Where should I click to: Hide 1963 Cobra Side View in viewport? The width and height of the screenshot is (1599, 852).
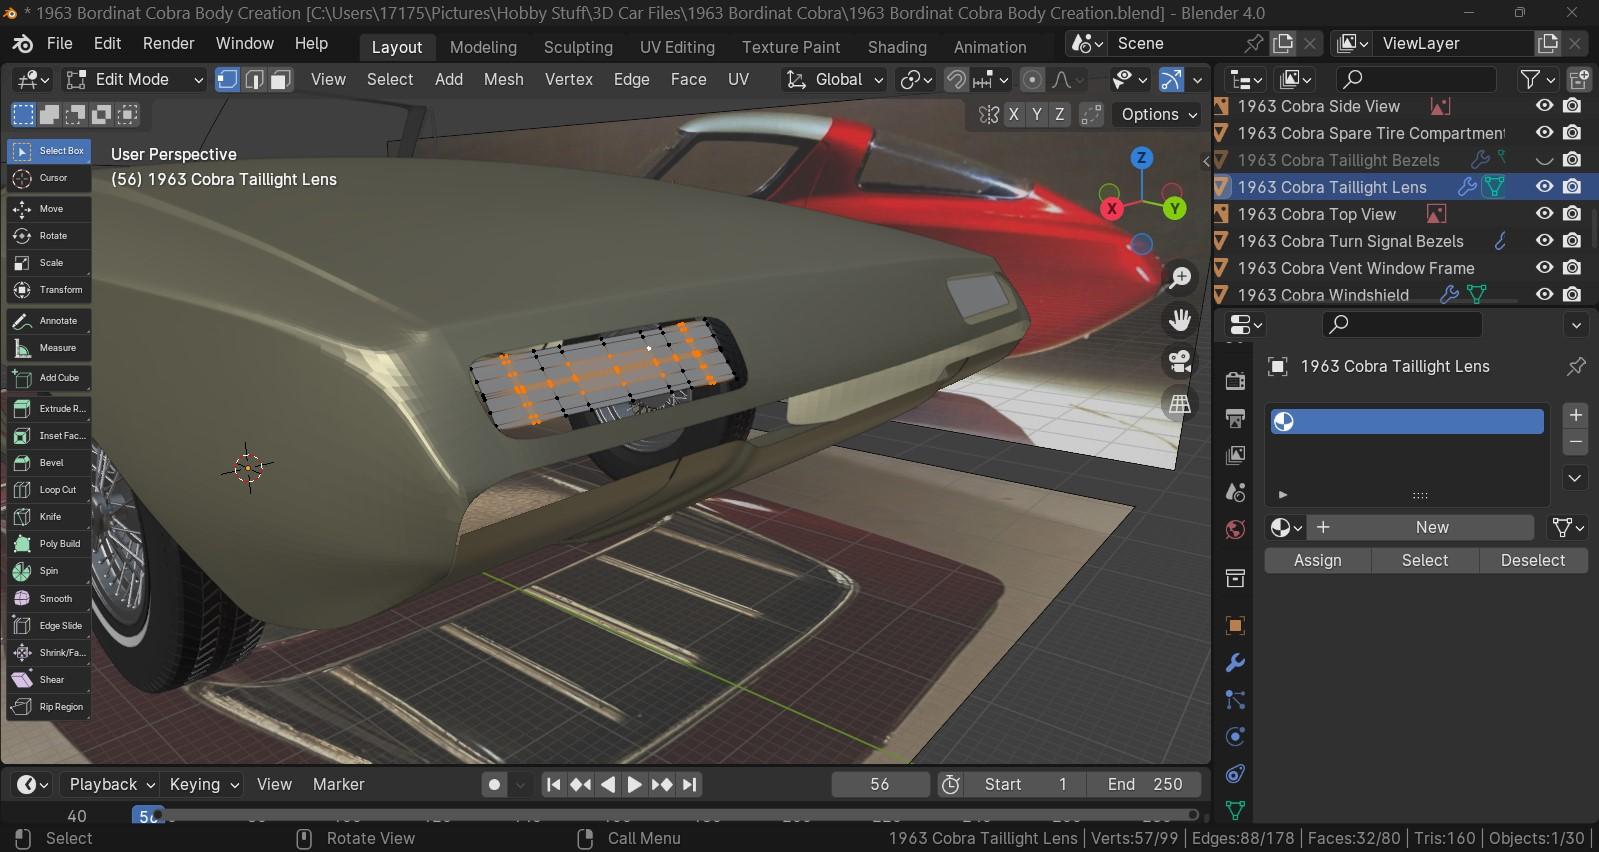point(1545,106)
